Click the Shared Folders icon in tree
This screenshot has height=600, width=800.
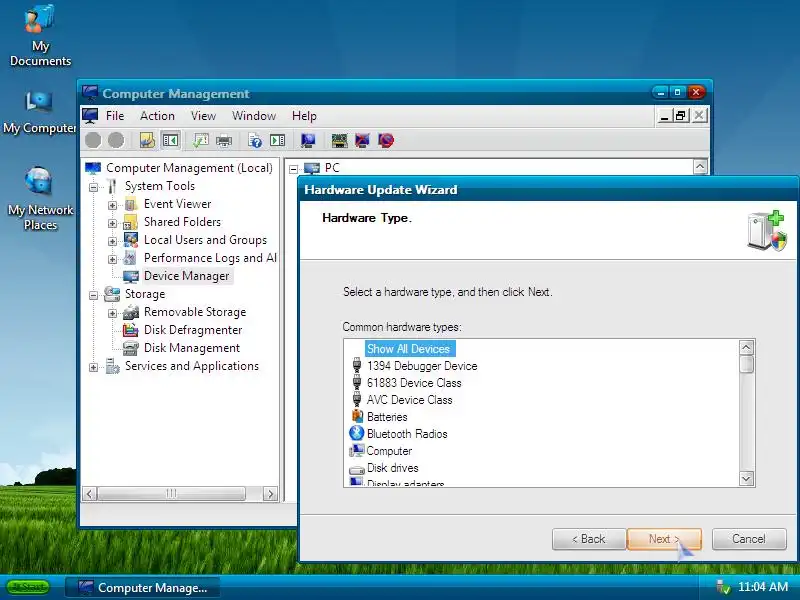tap(131, 222)
